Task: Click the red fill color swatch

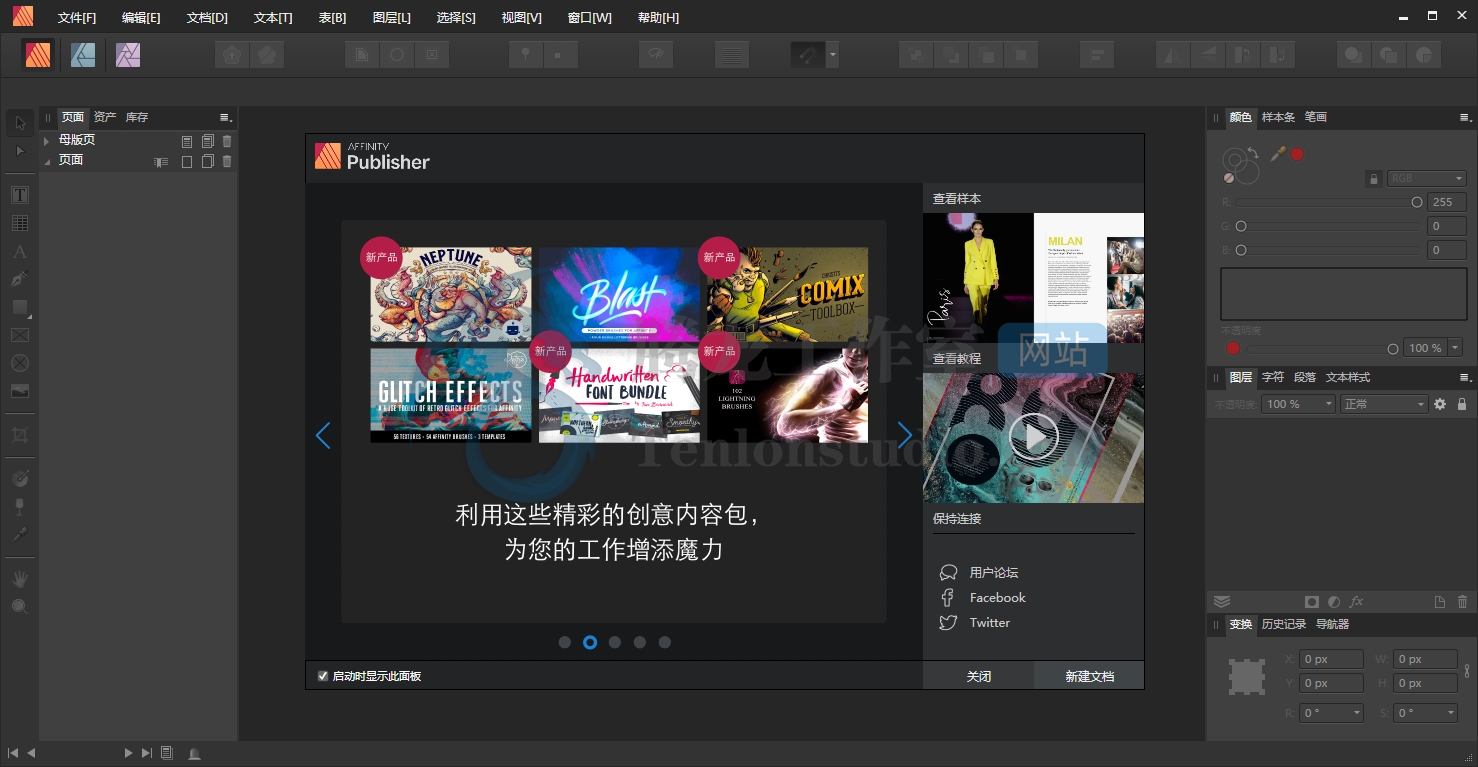Action: click(x=1297, y=154)
